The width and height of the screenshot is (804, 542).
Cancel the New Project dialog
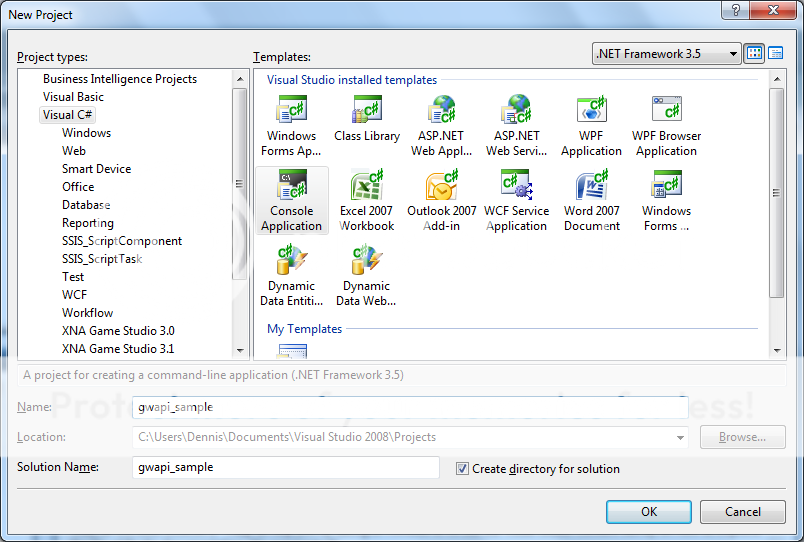(742, 512)
